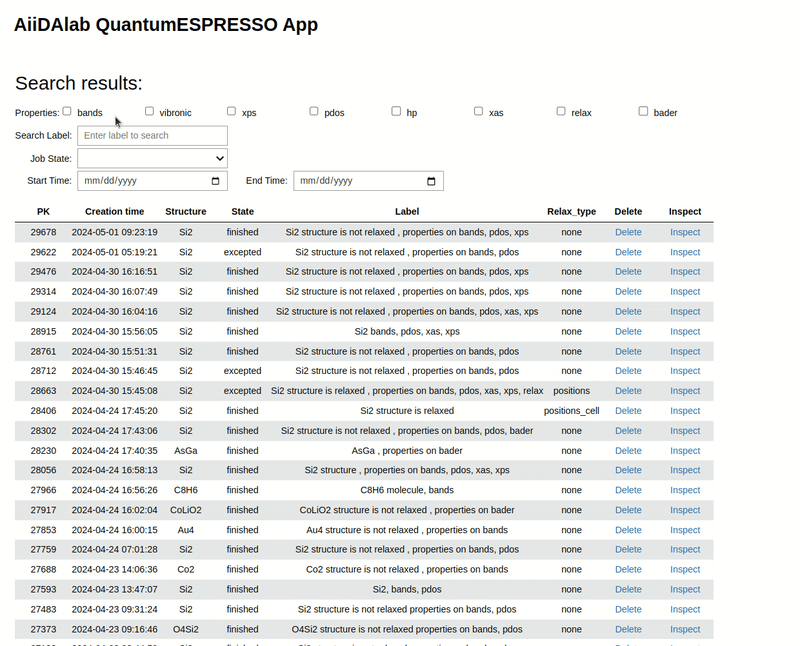Delete job 29314
The height and width of the screenshot is (646, 800).
click(x=628, y=291)
